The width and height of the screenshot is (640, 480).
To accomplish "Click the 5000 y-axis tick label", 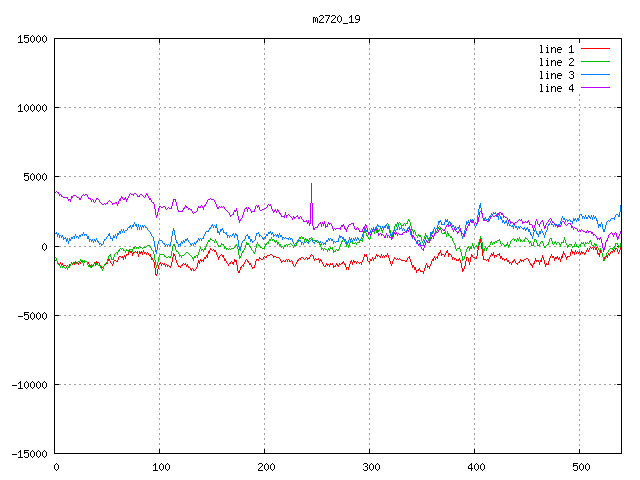I will tap(34, 177).
